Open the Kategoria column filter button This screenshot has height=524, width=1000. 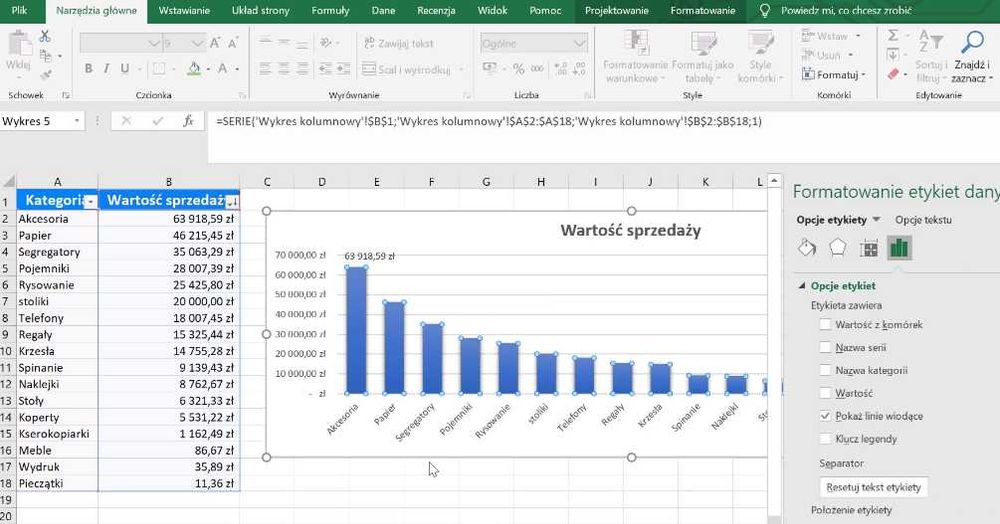click(x=91, y=201)
